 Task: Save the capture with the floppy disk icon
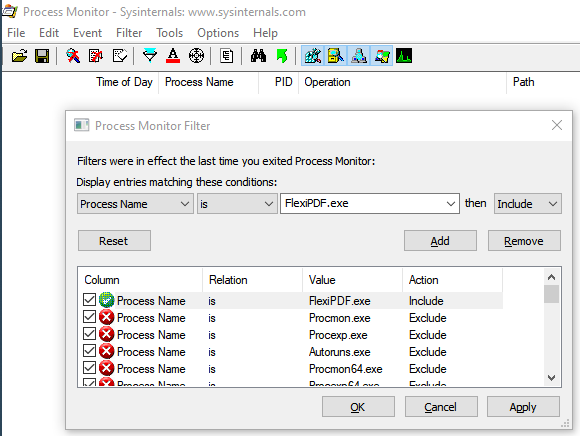[42, 56]
